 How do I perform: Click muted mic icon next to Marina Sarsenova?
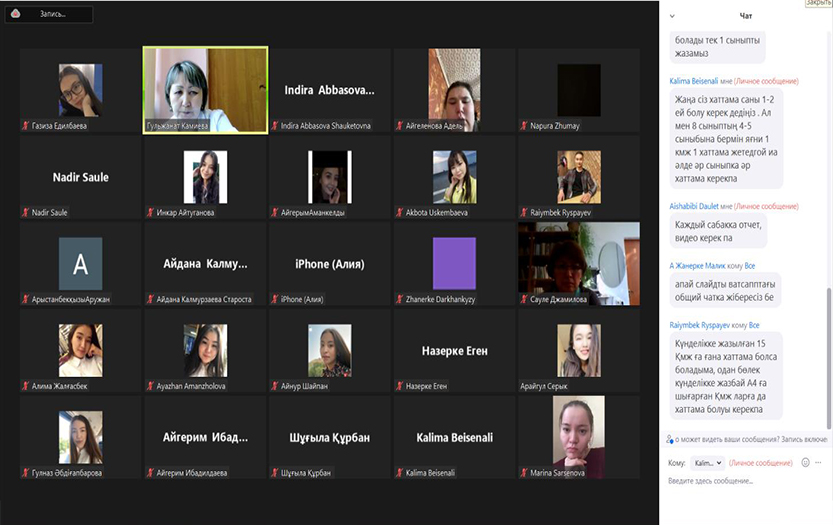(x=523, y=472)
